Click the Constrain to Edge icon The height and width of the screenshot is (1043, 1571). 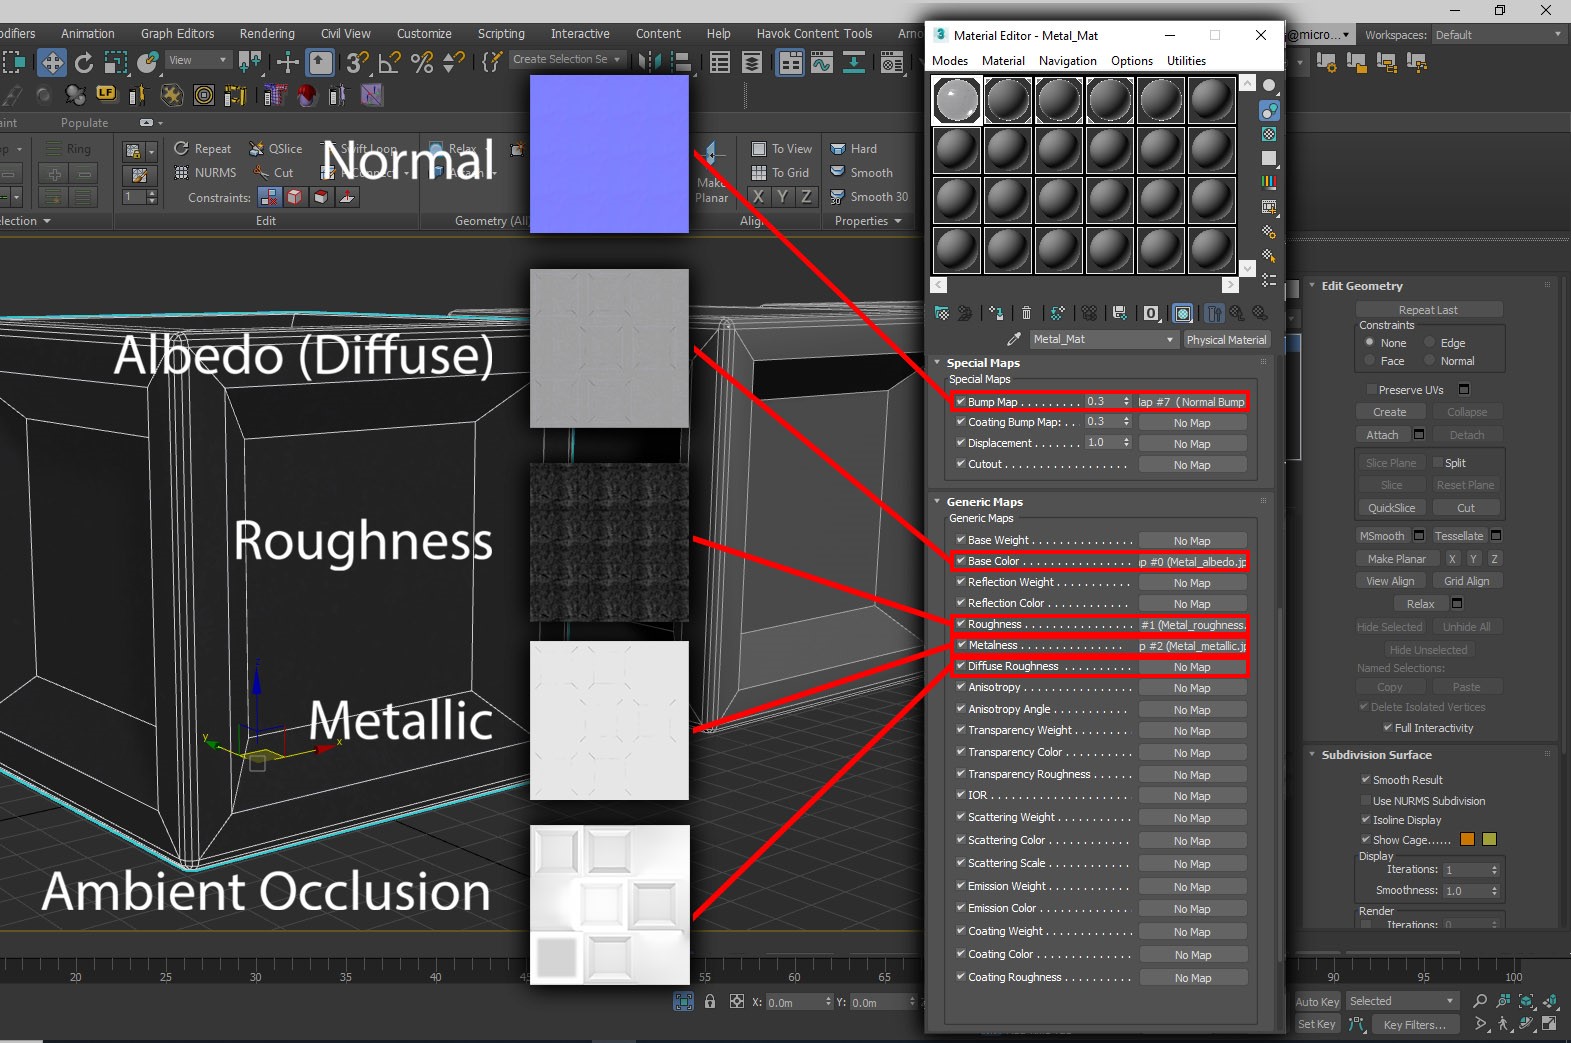[295, 197]
